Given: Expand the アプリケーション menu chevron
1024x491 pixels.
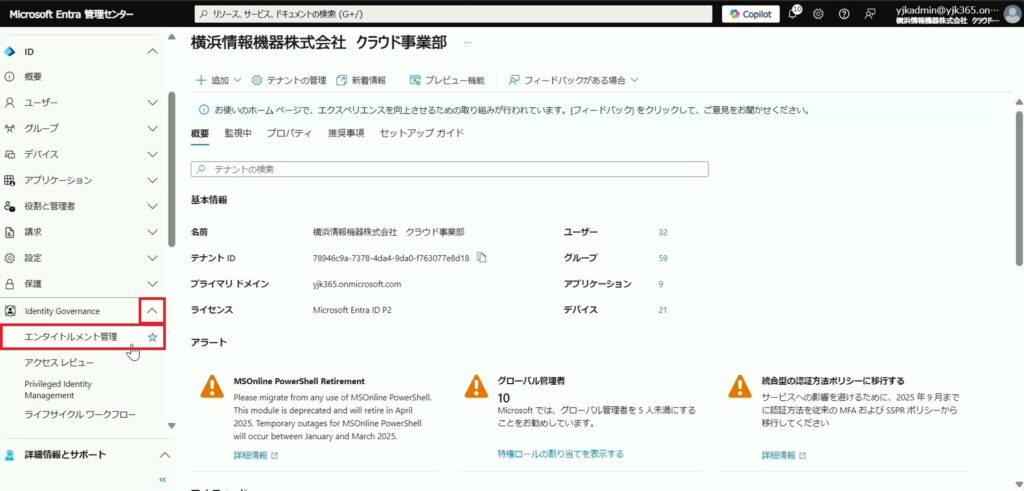Looking at the screenshot, I should point(152,180).
